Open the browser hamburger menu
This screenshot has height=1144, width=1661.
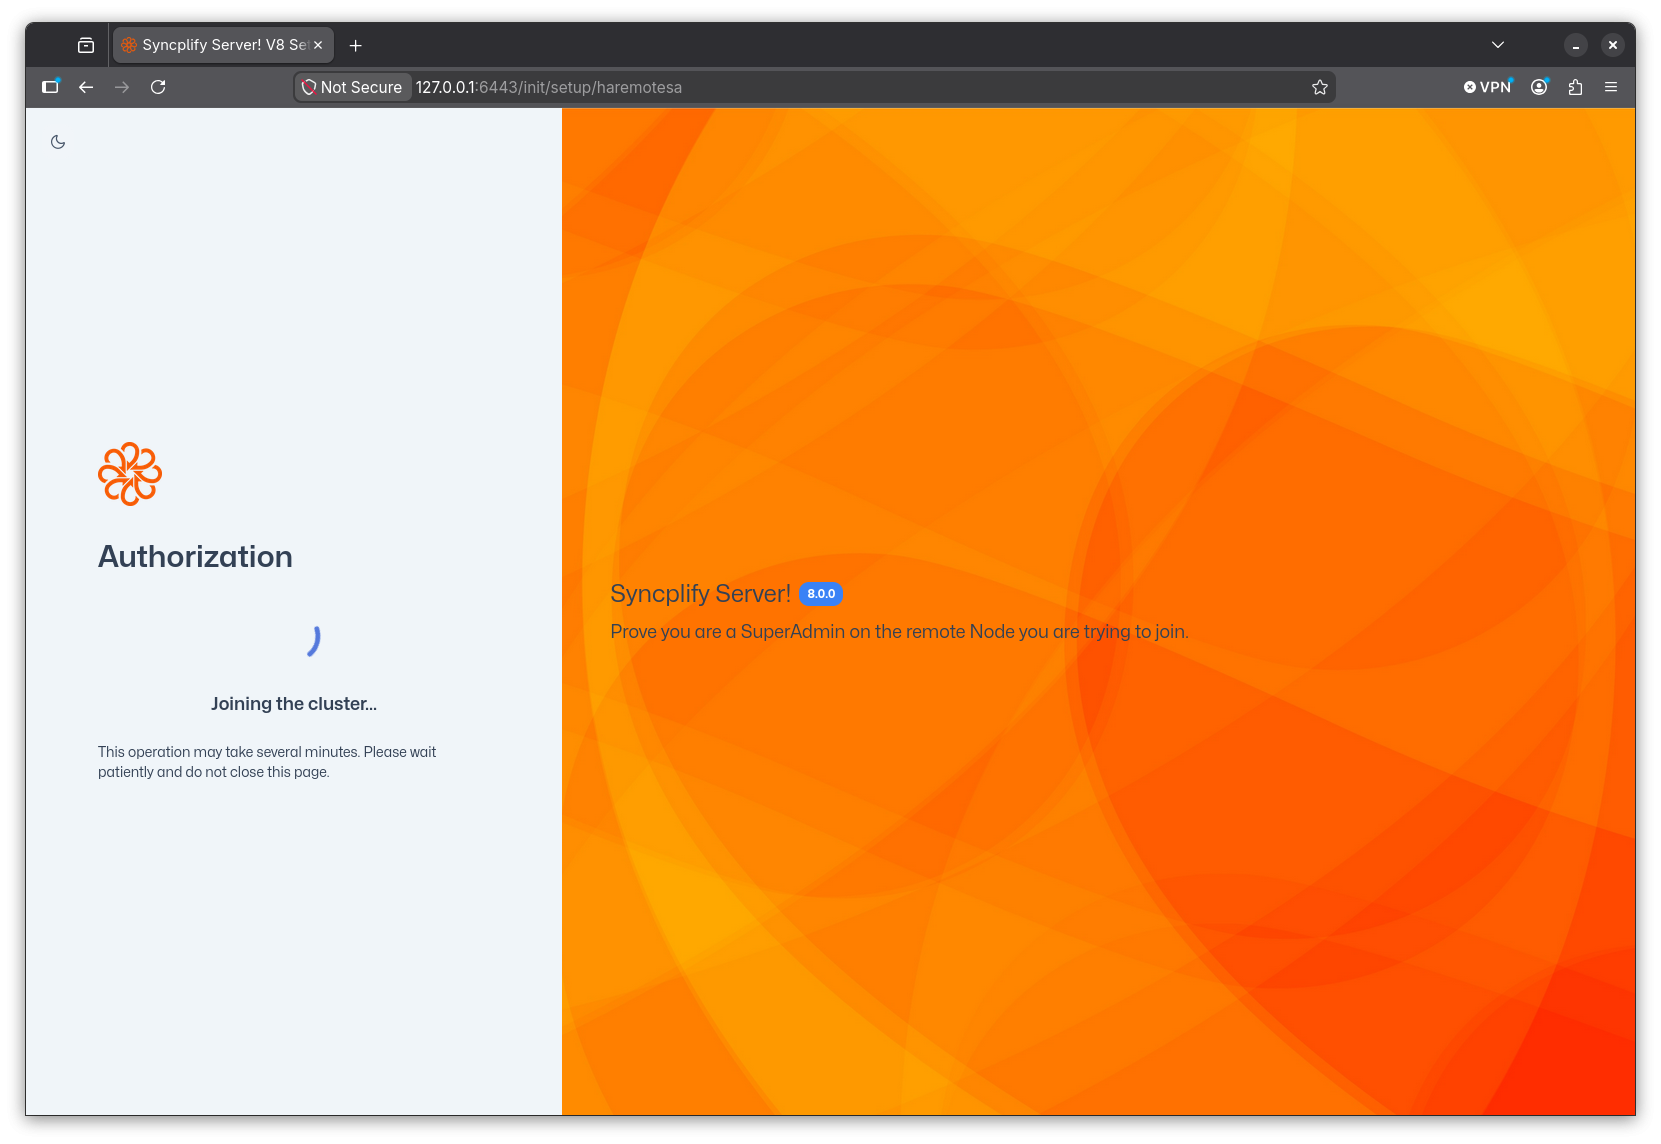(x=1611, y=87)
